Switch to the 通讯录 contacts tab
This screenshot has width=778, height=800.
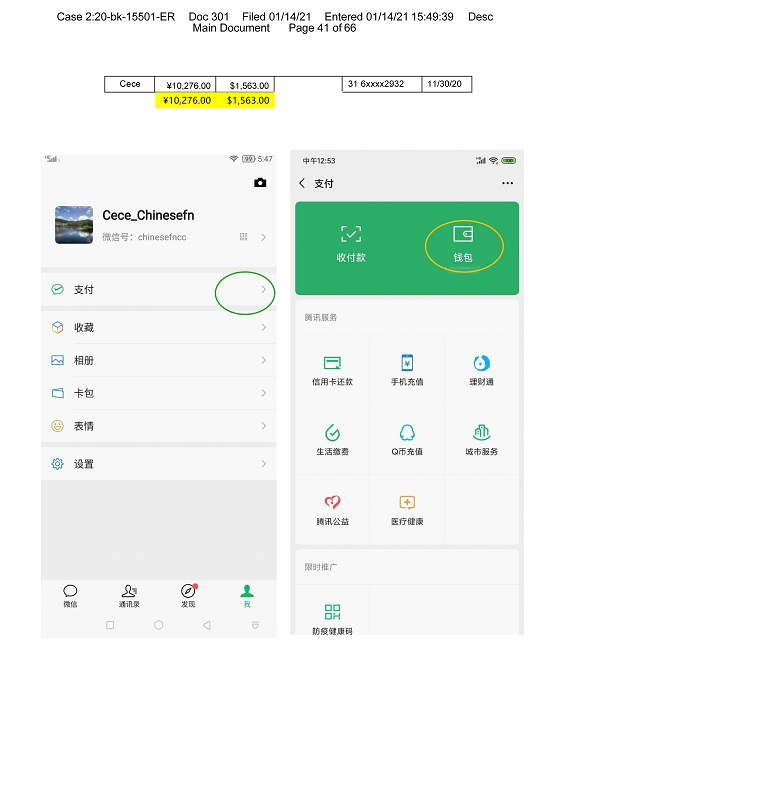pyautogui.click(x=129, y=596)
